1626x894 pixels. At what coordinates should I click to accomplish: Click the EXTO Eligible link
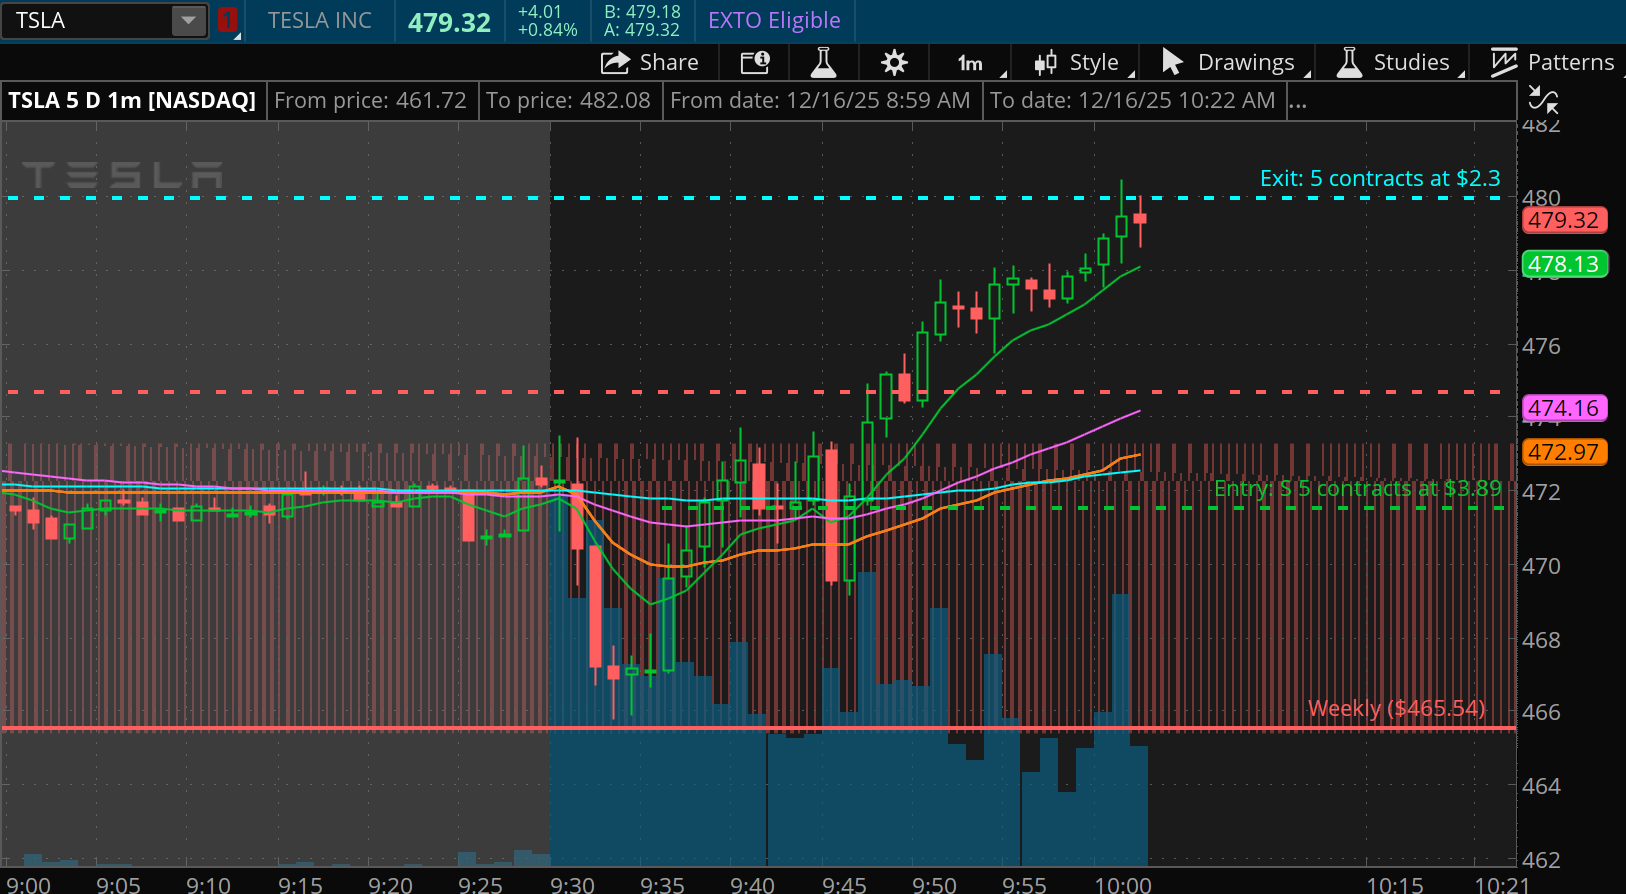tap(774, 20)
